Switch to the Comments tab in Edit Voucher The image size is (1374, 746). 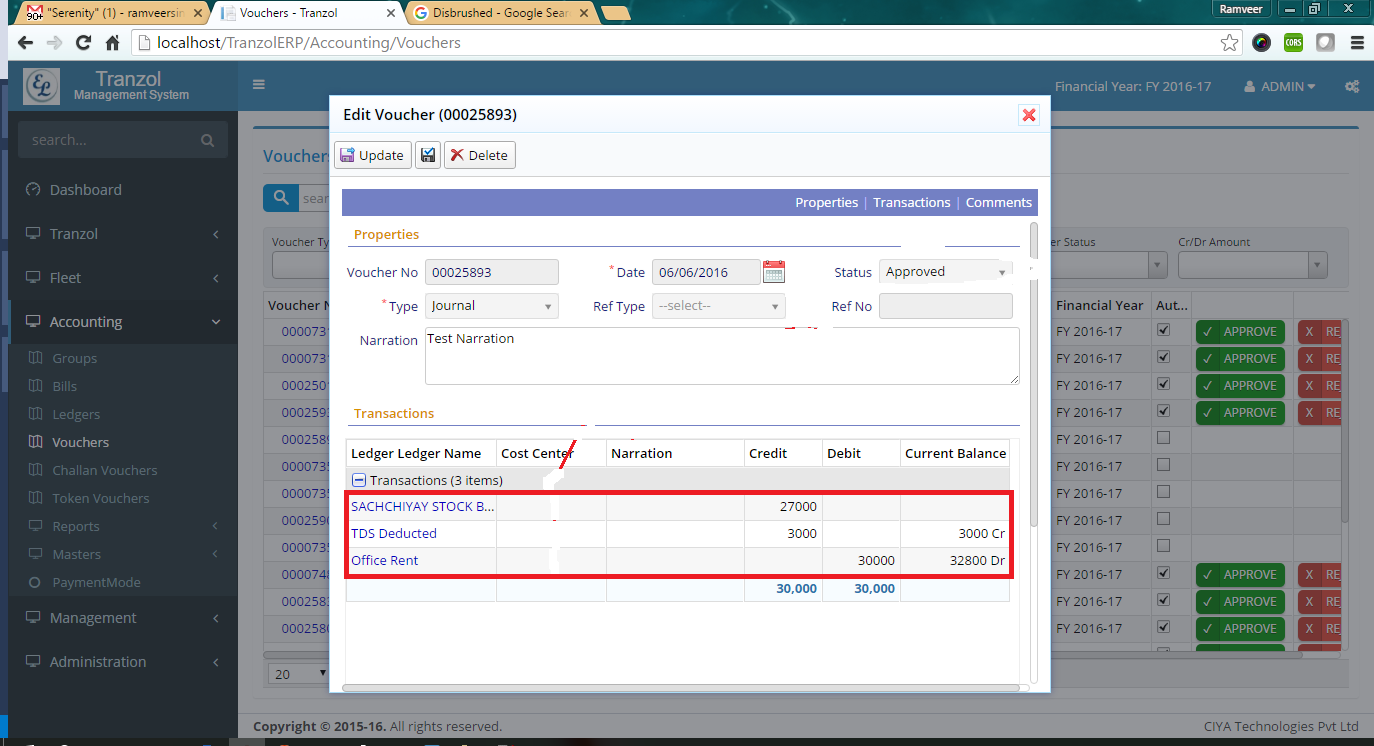(x=998, y=202)
